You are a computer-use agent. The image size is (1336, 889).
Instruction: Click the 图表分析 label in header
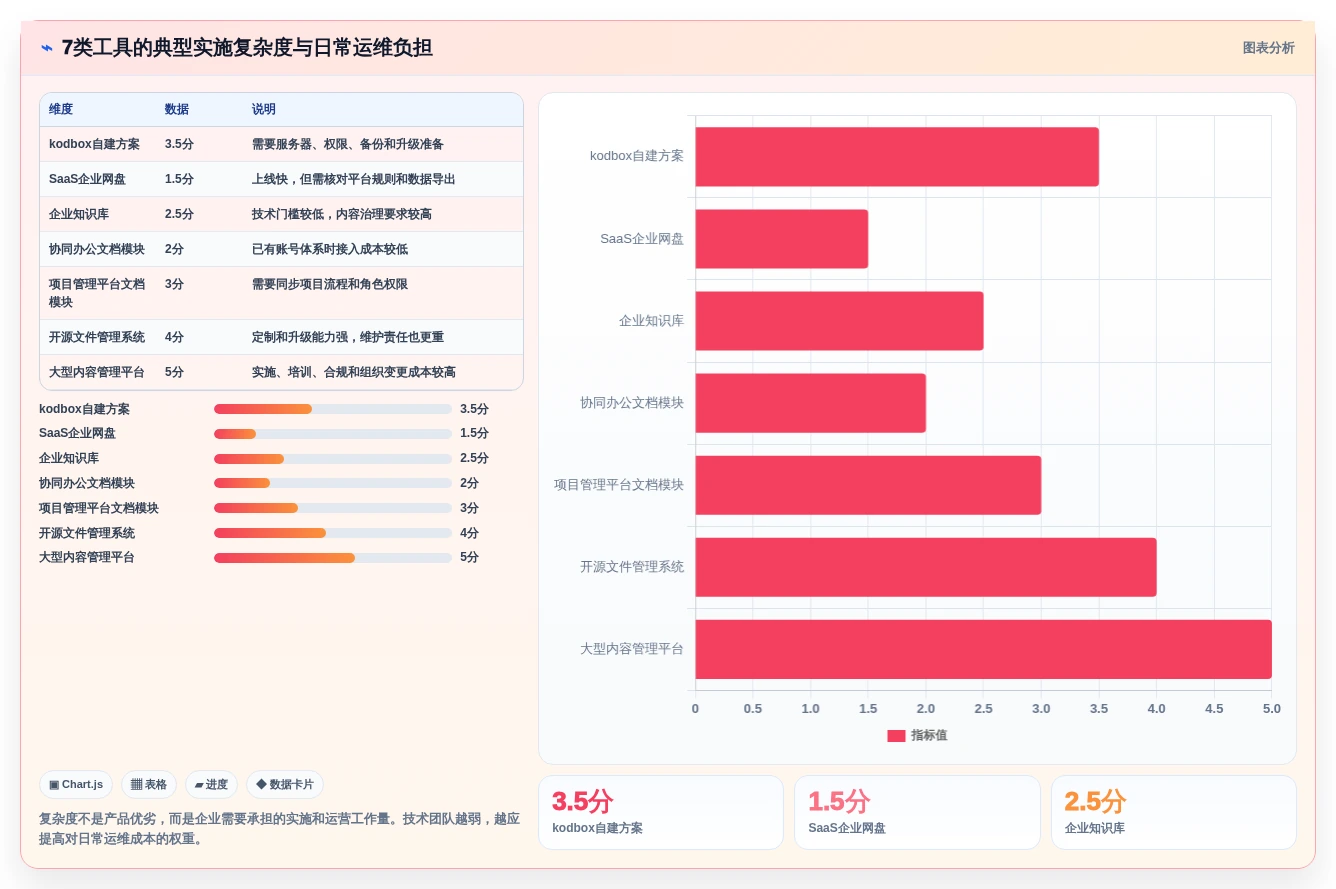pos(1268,48)
